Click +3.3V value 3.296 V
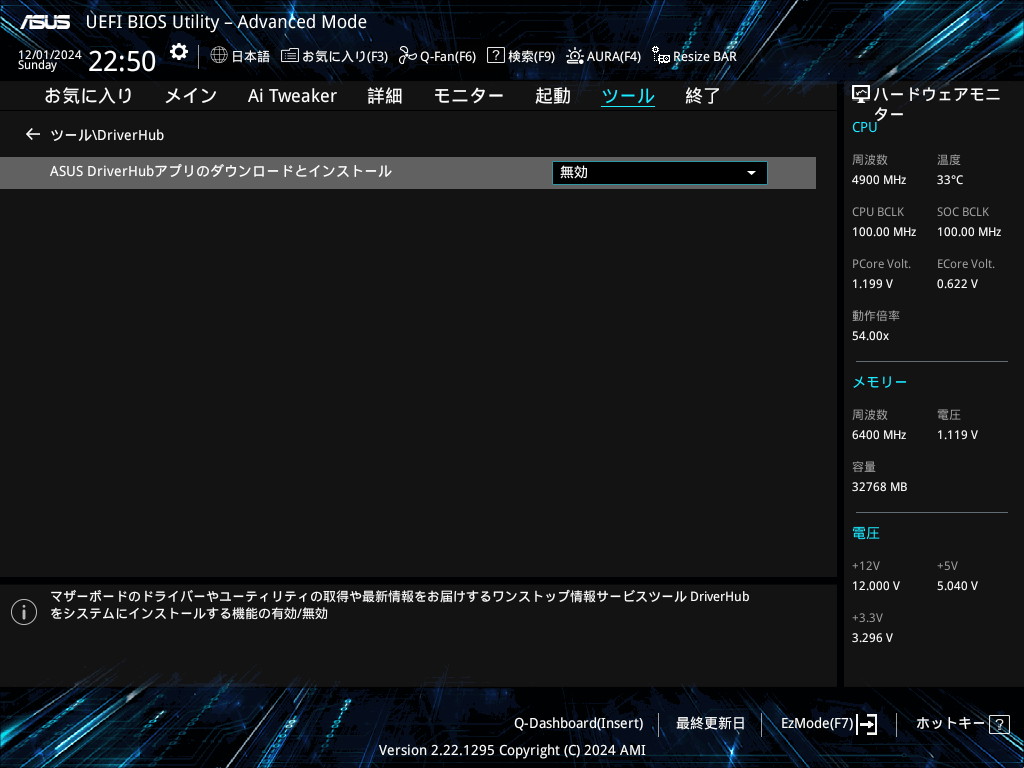The height and width of the screenshot is (768, 1024). tap(872, 637)
